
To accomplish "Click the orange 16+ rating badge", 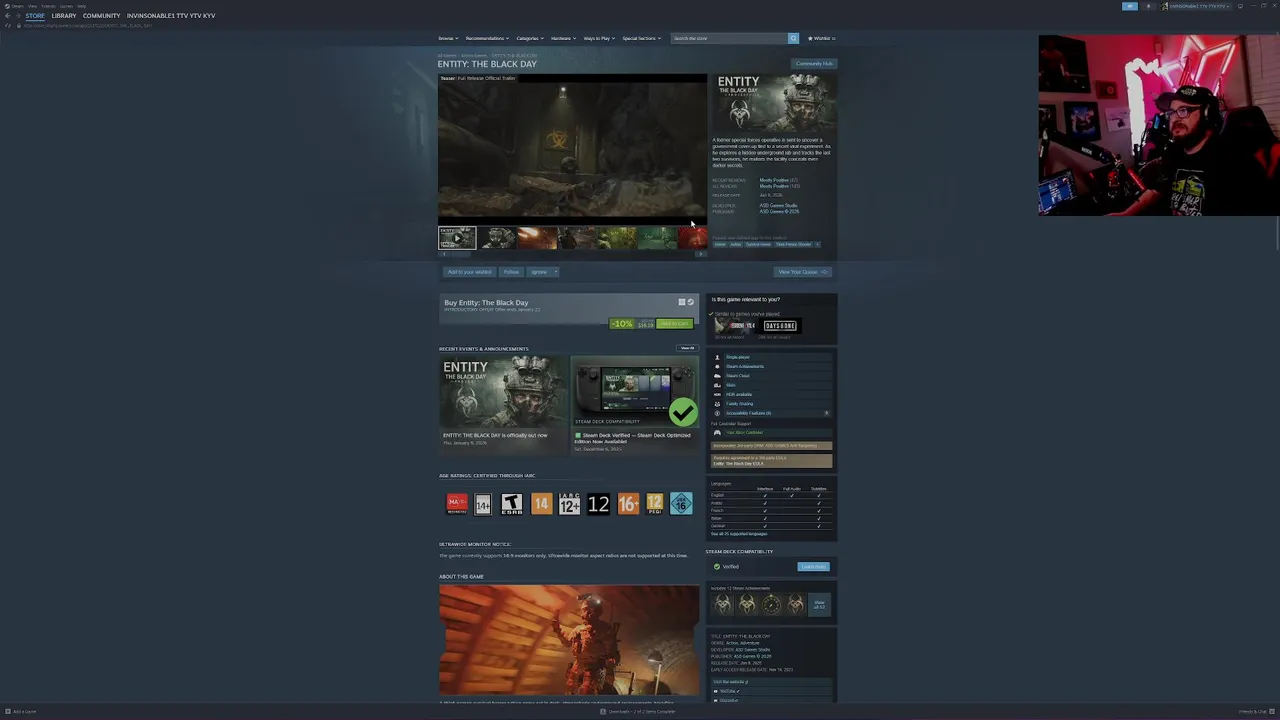I will pos(628,504).
